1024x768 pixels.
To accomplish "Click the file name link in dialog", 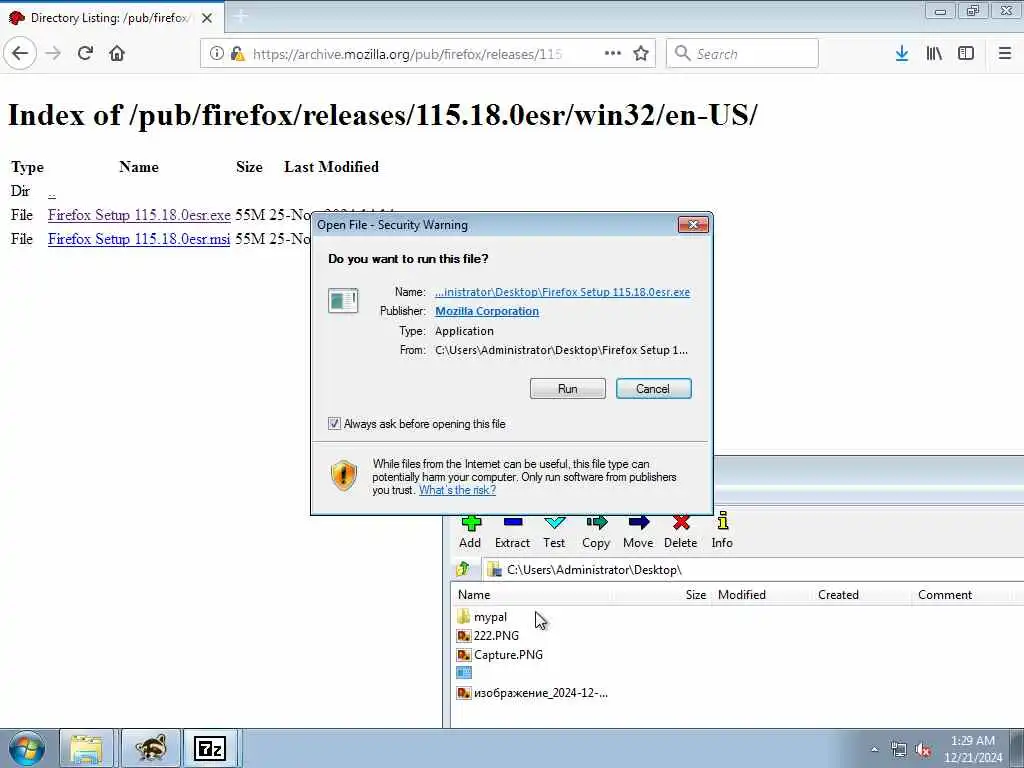I will click(562, 292).
